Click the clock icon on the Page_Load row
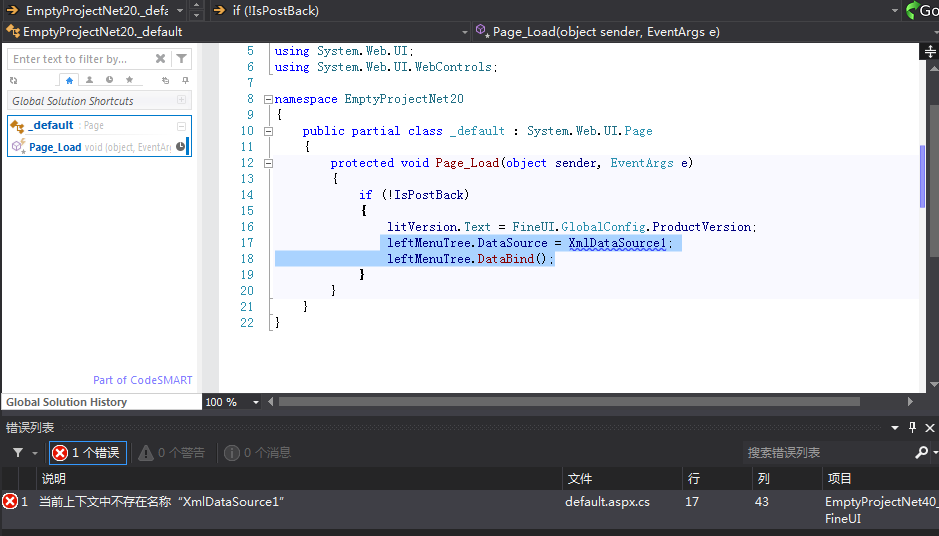939x536 pixels. tap(180, 147)
